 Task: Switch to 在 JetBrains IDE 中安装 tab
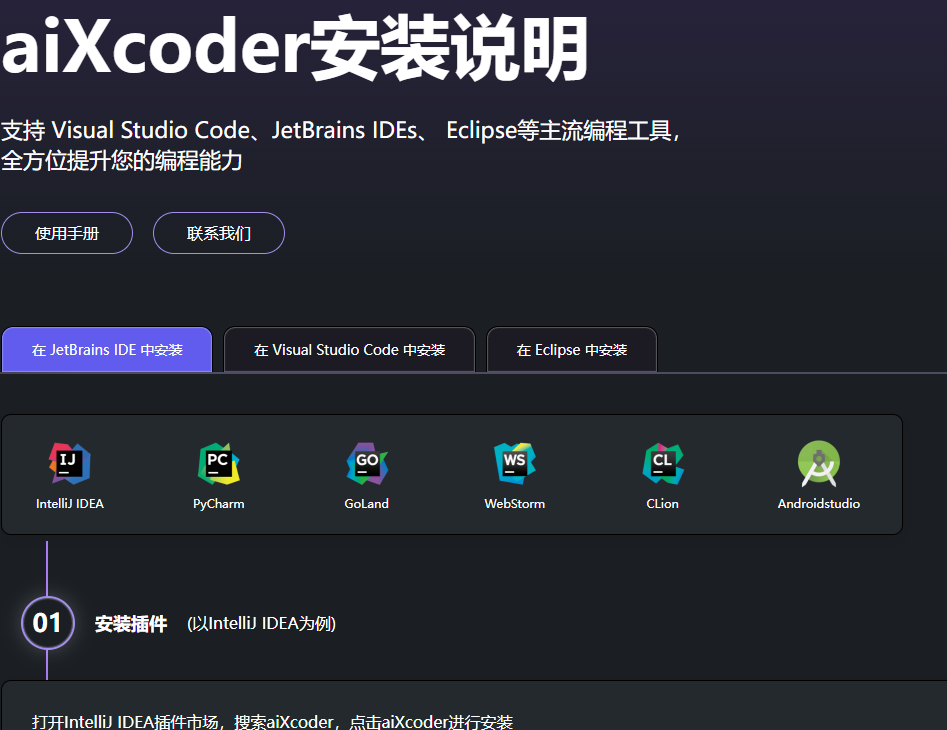(x=107, y=350)
